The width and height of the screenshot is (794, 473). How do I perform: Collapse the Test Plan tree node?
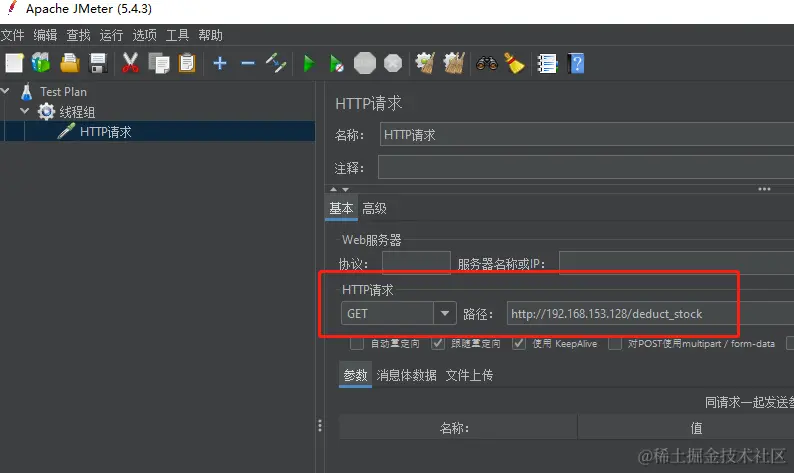point(6,91)
